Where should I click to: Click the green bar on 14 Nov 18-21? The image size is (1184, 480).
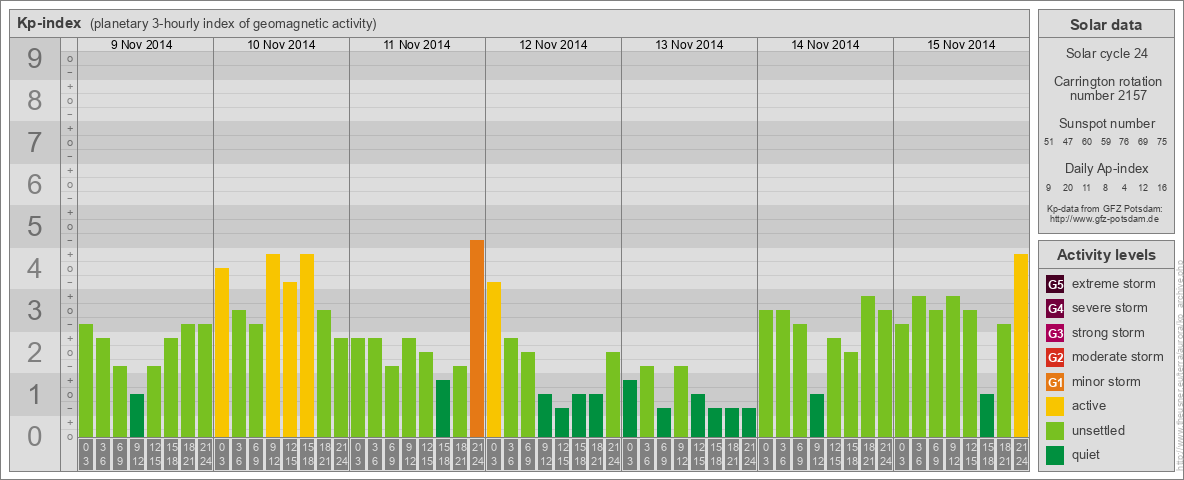(x=868, y=367)
